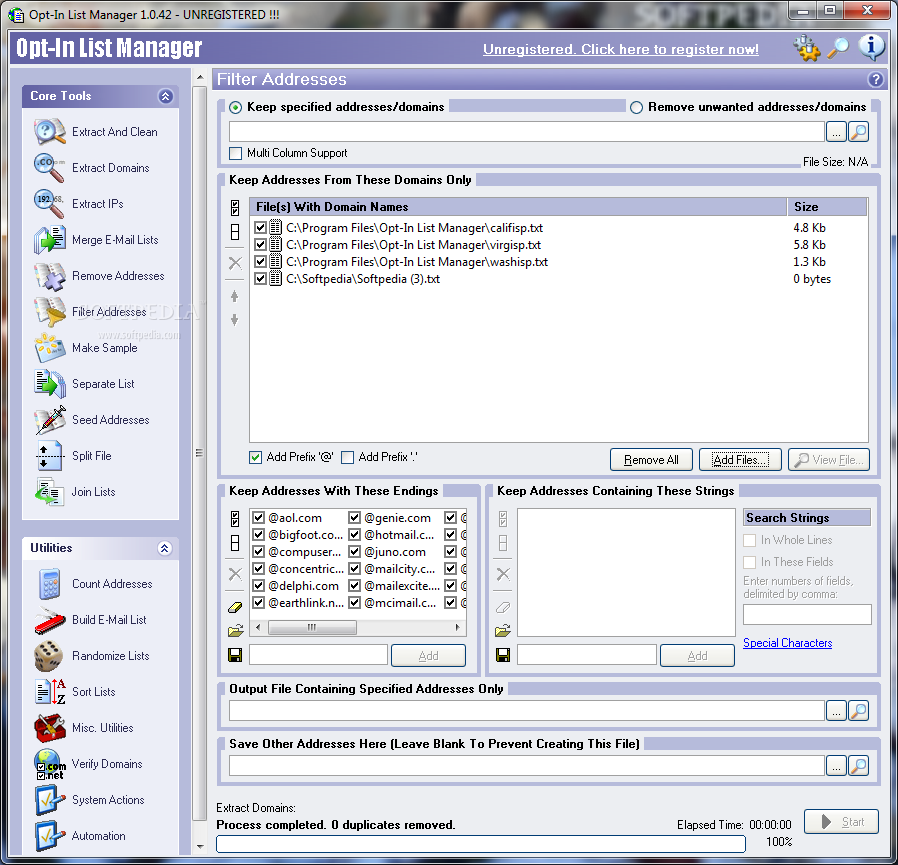
Task: Collapse the Utilities section
Action: (164, 548)
